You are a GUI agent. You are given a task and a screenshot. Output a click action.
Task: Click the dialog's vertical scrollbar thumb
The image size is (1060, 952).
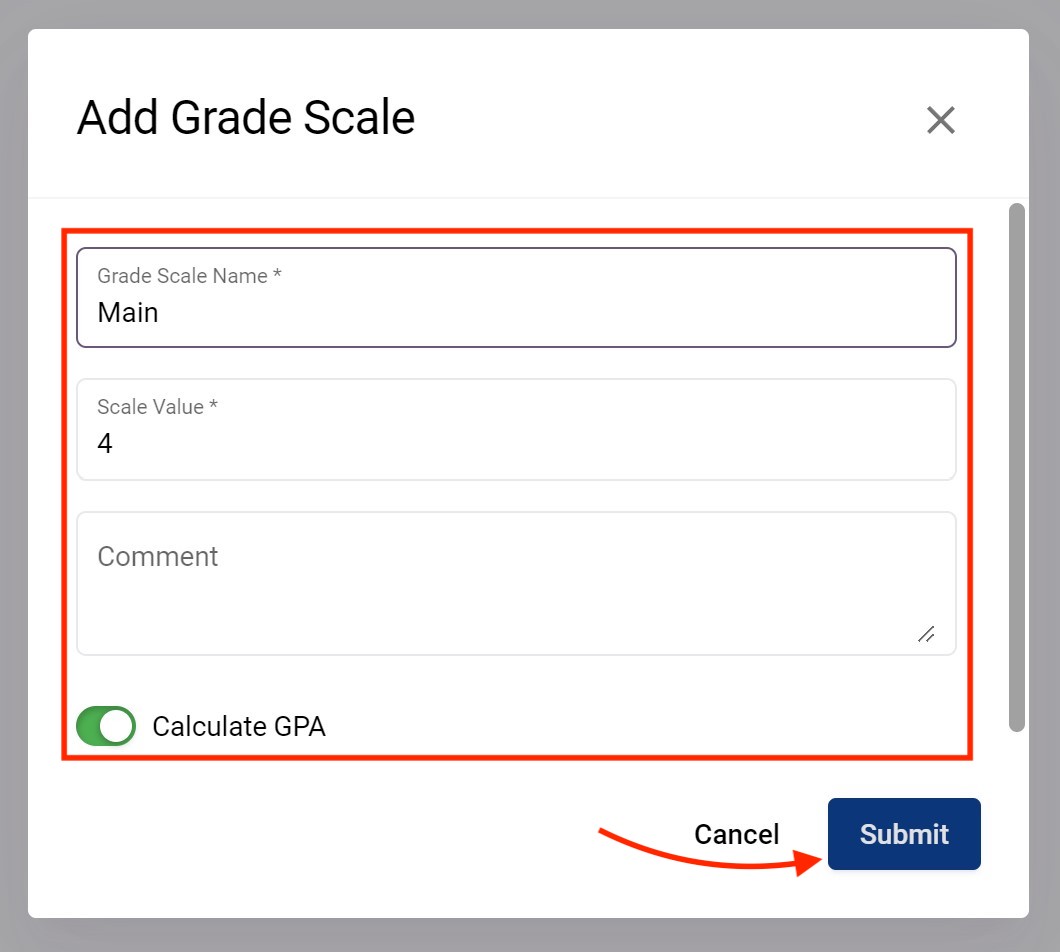coord(1017,467)
